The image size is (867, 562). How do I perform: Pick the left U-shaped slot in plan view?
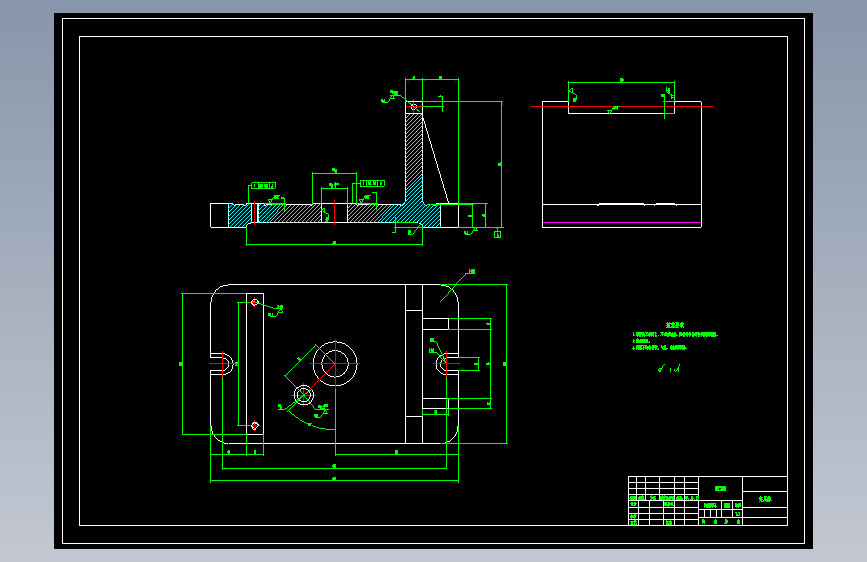tap(222, 363)
